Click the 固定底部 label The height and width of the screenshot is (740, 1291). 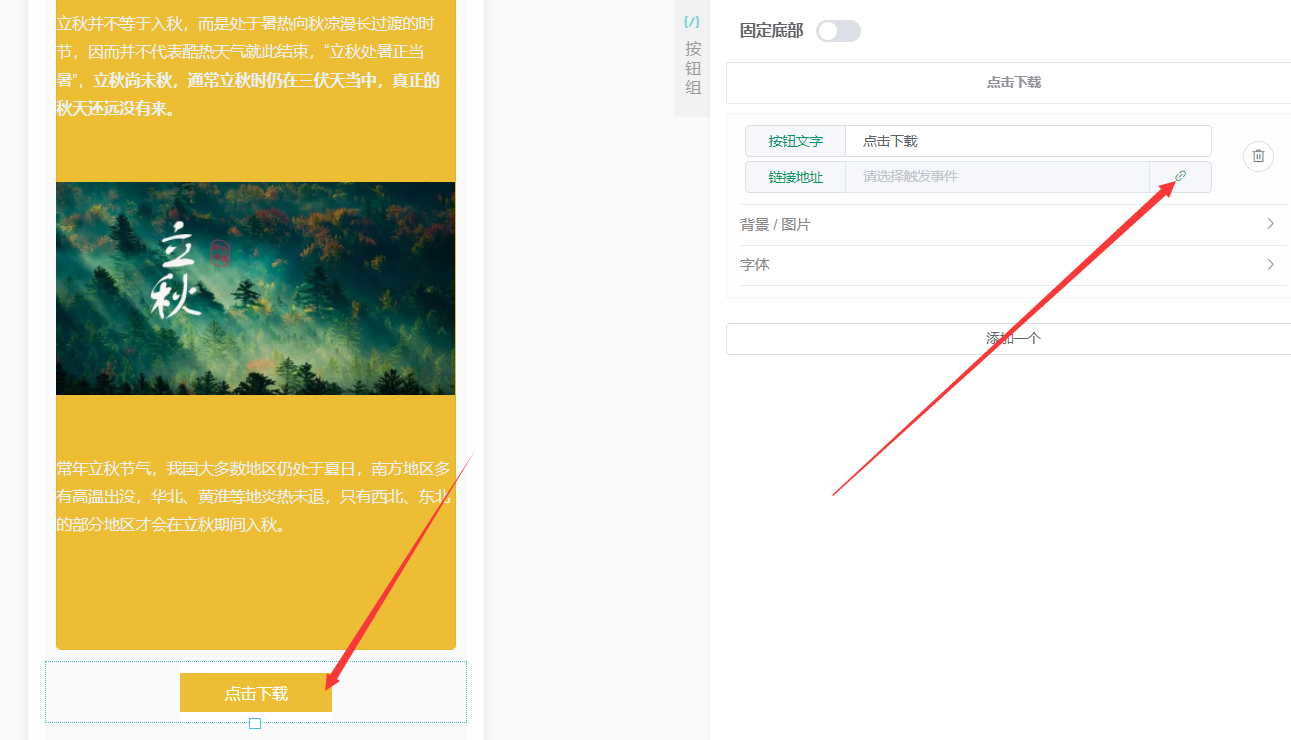771,31
